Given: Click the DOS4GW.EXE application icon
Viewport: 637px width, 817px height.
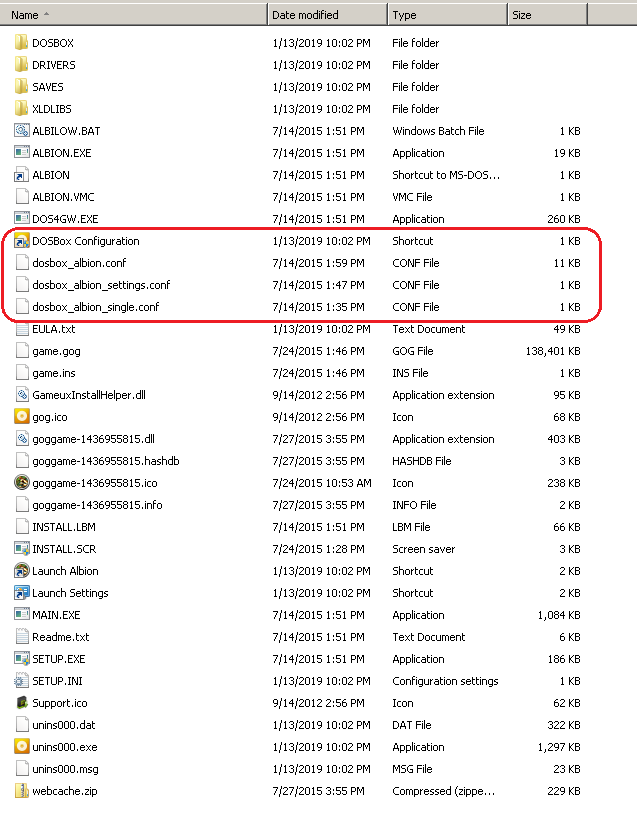Looking at the screenshot, I should click(x=21, y=218).
